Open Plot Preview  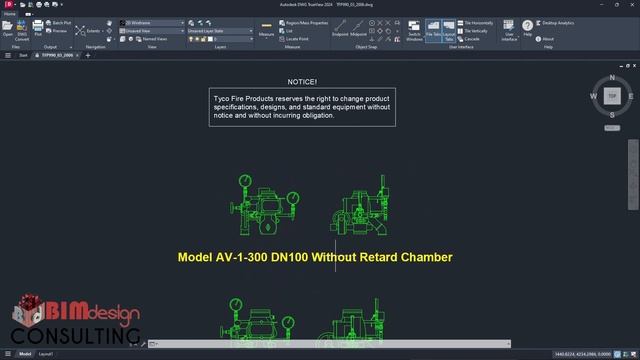56,31
